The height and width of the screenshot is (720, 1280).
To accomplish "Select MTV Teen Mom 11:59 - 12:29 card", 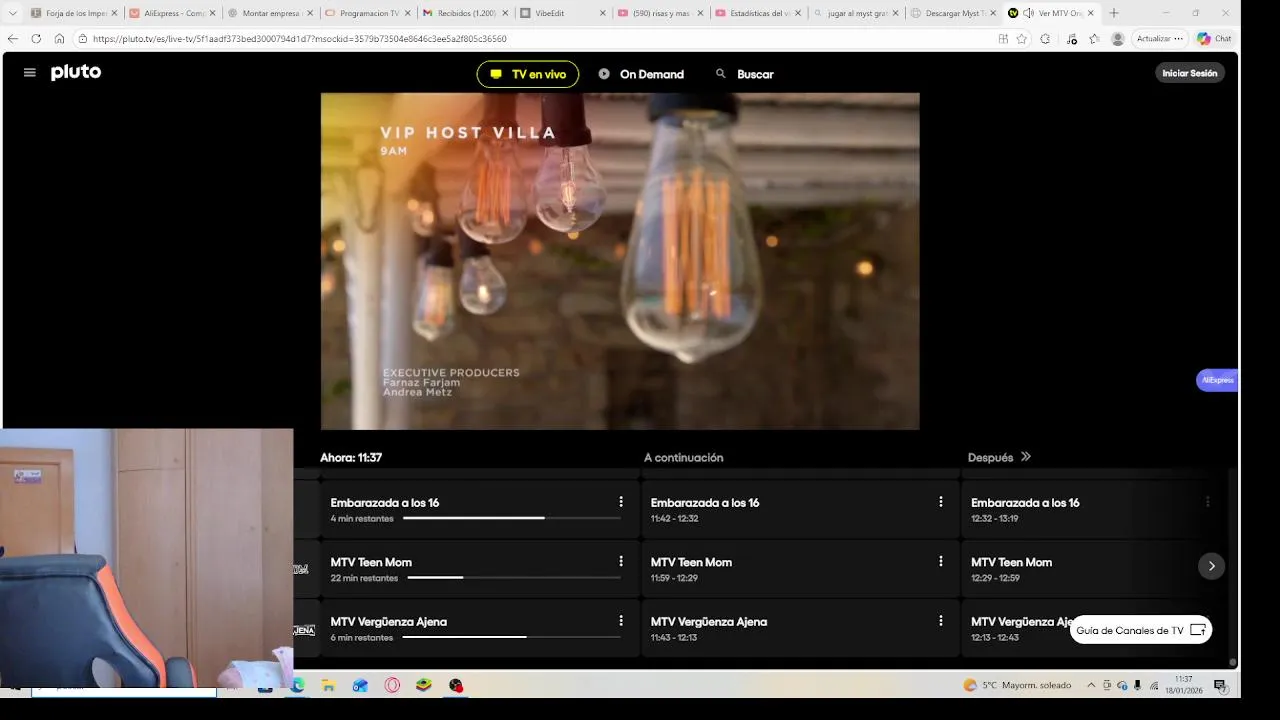I will (800, 569).
